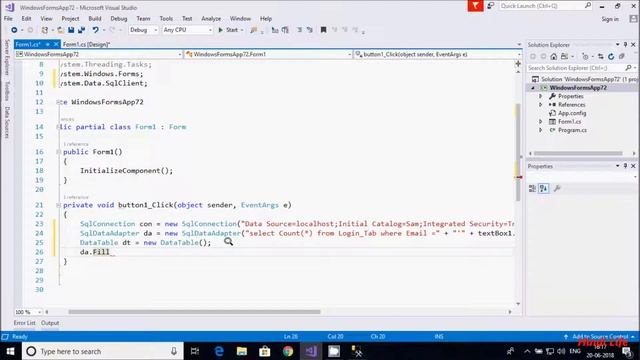Open the Tools menu
Image resolution: width=640 pixels, height=360 pixels.
pyautogui.click(x=166, y=19)
